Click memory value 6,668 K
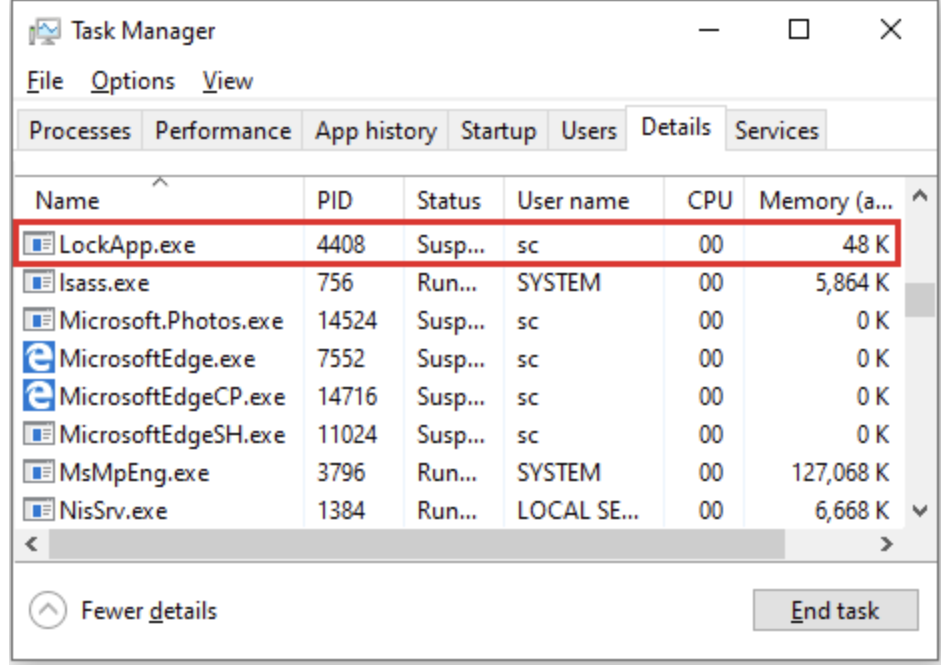The width and height of the screenshot is (948, 670). [x=852, y=512]
